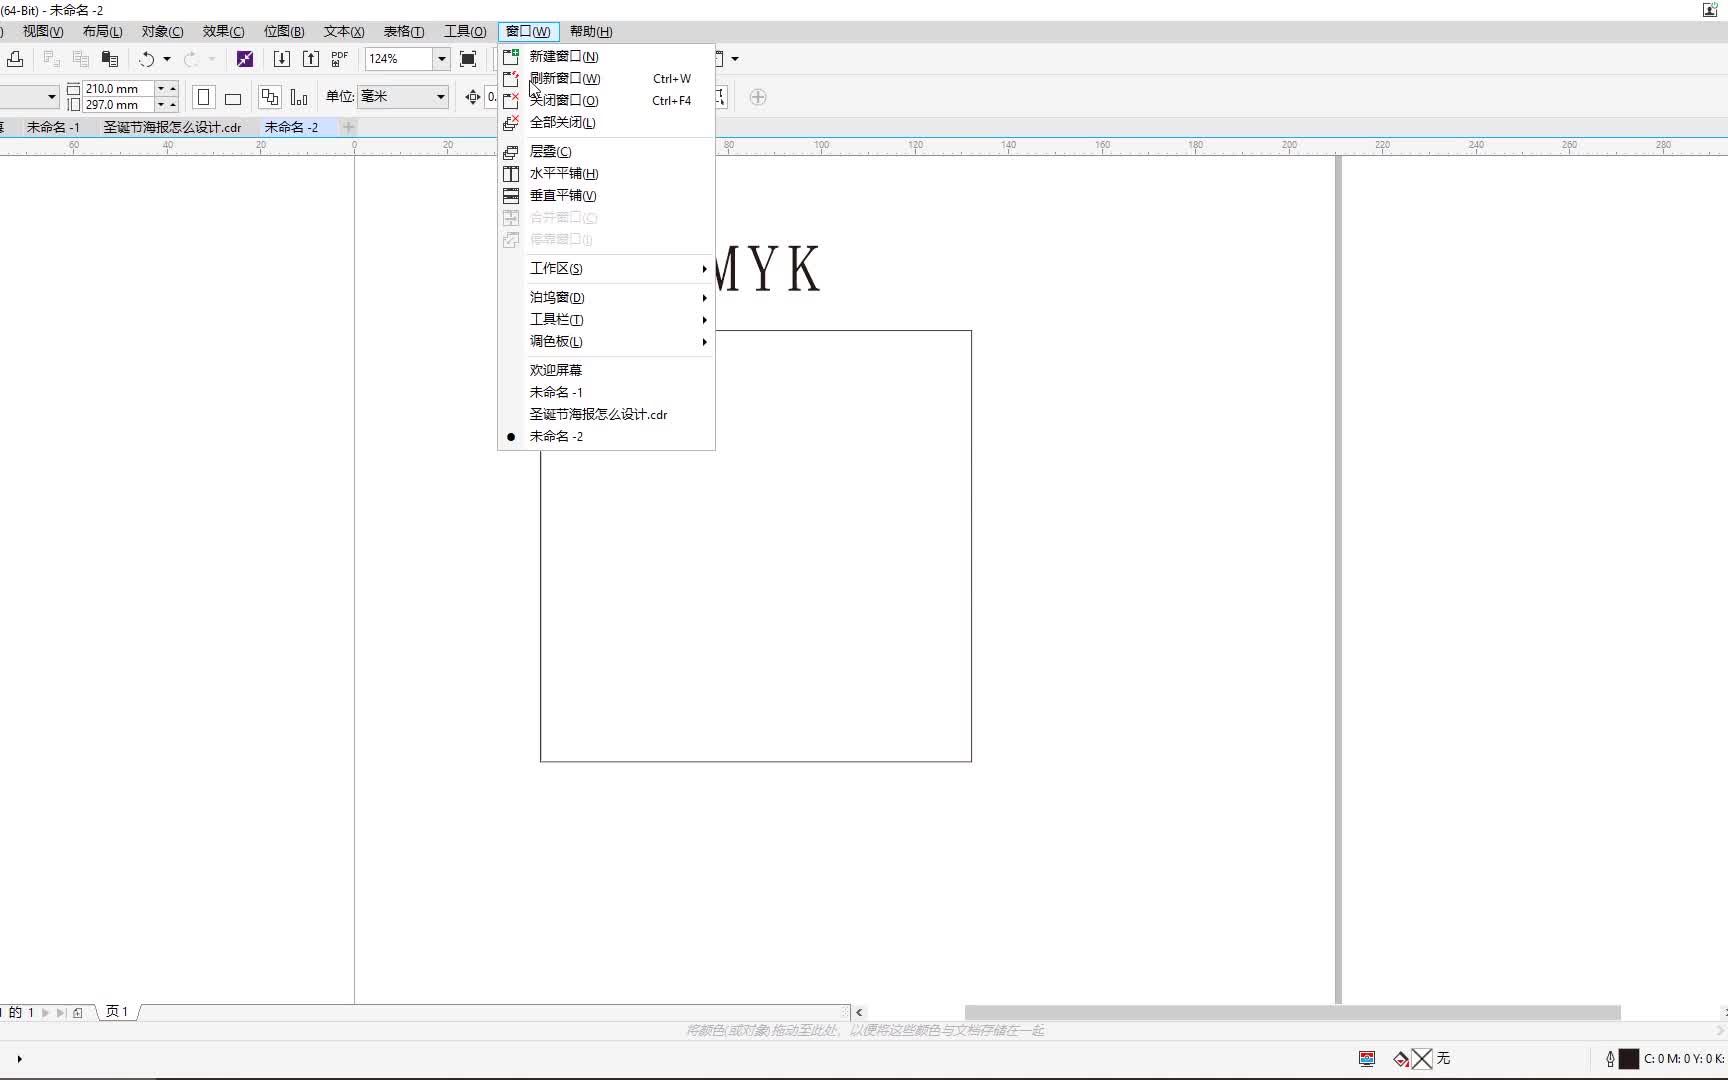Click the page height 297.0 mm field

tap(118, 105)
